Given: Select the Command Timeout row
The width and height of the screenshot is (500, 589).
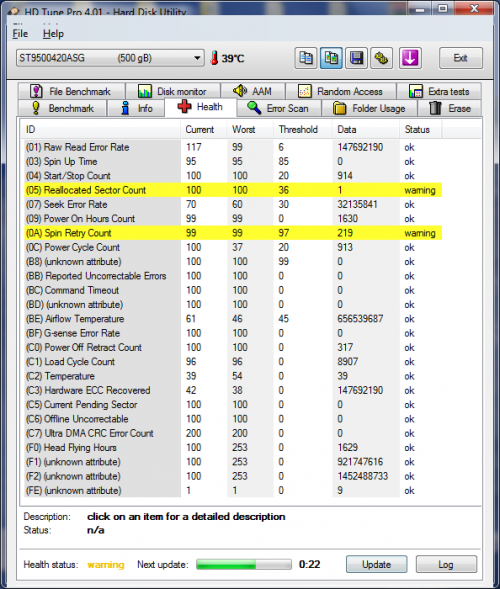Looking at the screenshot, I should point(233,290).
